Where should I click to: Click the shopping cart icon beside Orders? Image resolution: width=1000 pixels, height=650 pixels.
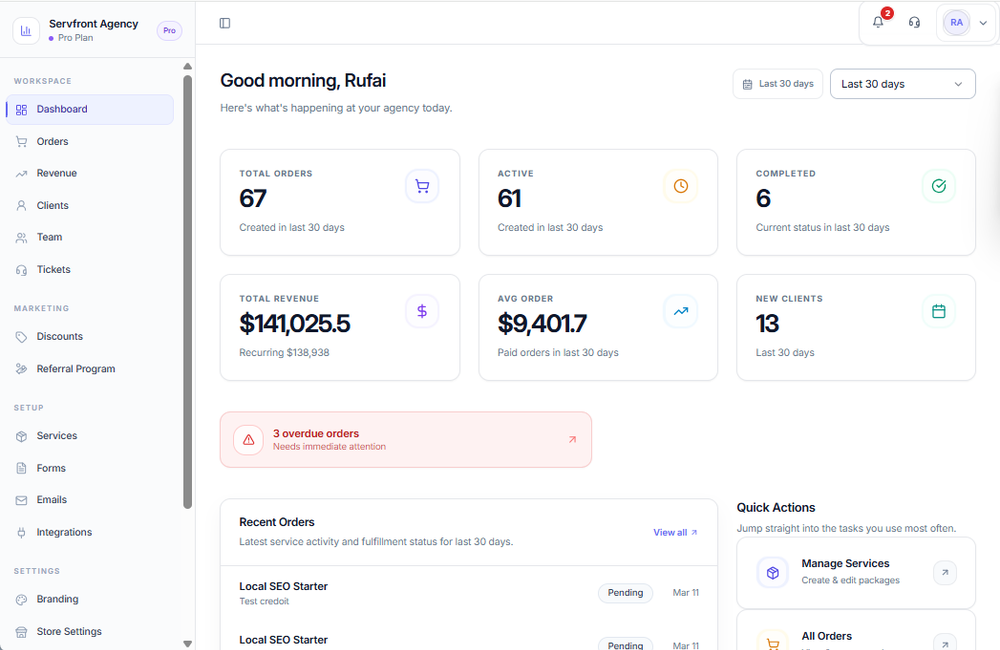[x=21, y=141]
